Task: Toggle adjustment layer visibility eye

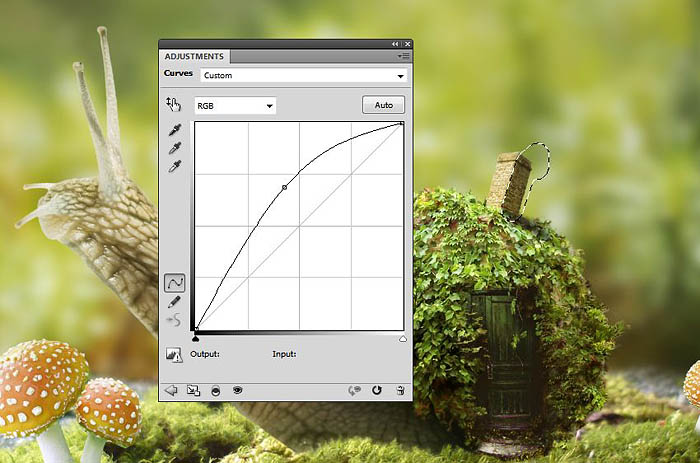Action: tap(238, 391)
